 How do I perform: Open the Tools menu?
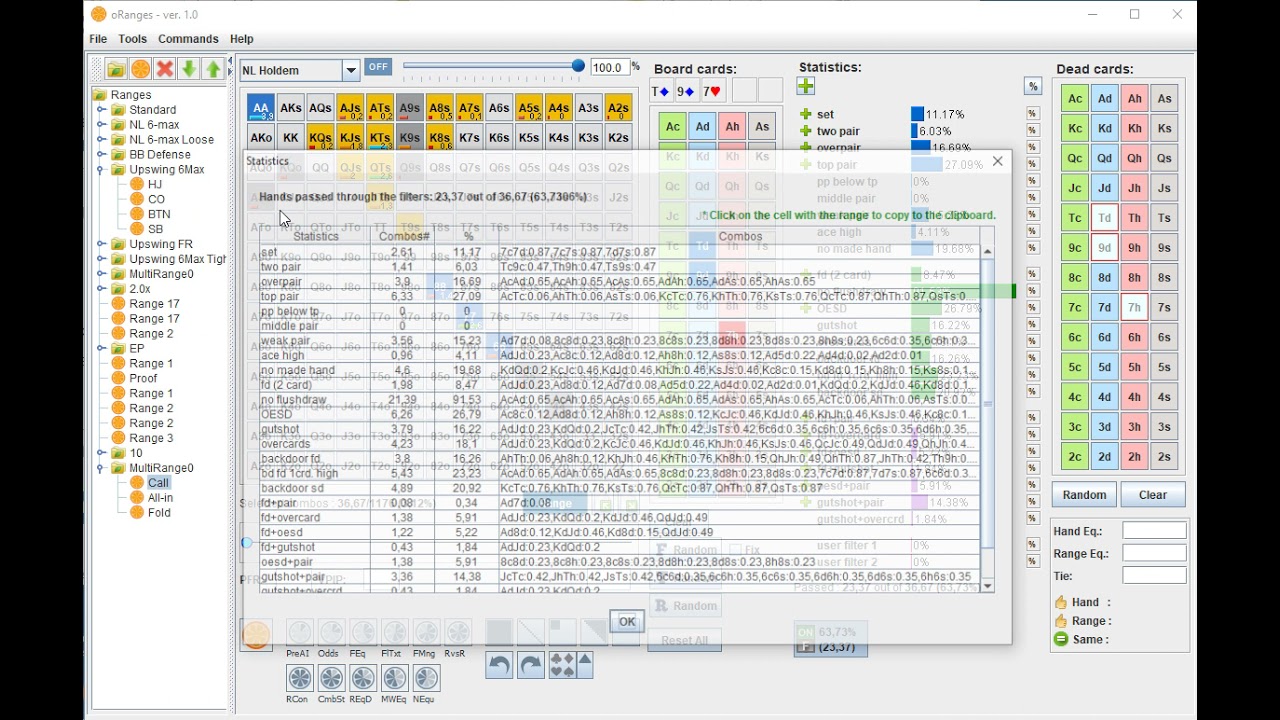(x=132, y=39)
